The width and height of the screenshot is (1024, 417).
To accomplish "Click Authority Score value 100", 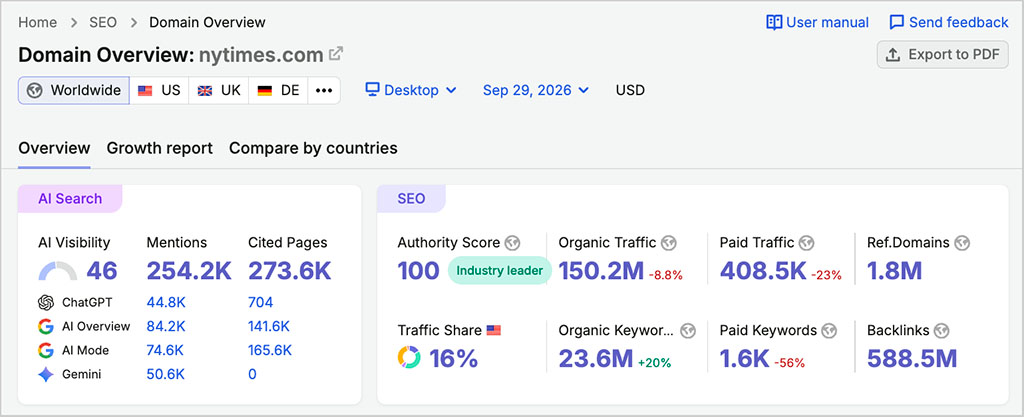I will click(x=419, y=270).
